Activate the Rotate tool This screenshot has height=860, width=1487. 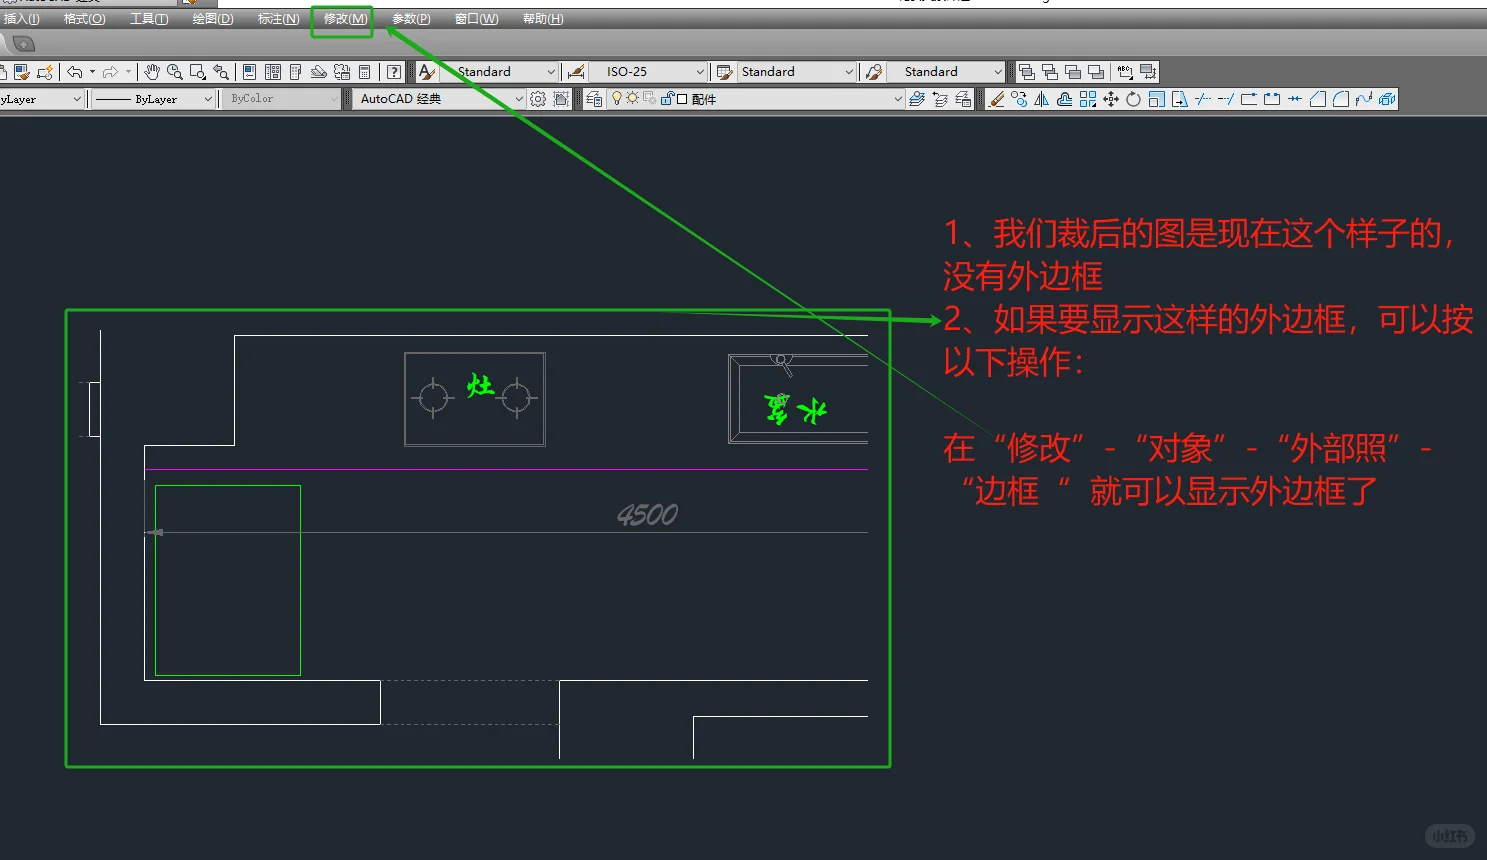1131,98
